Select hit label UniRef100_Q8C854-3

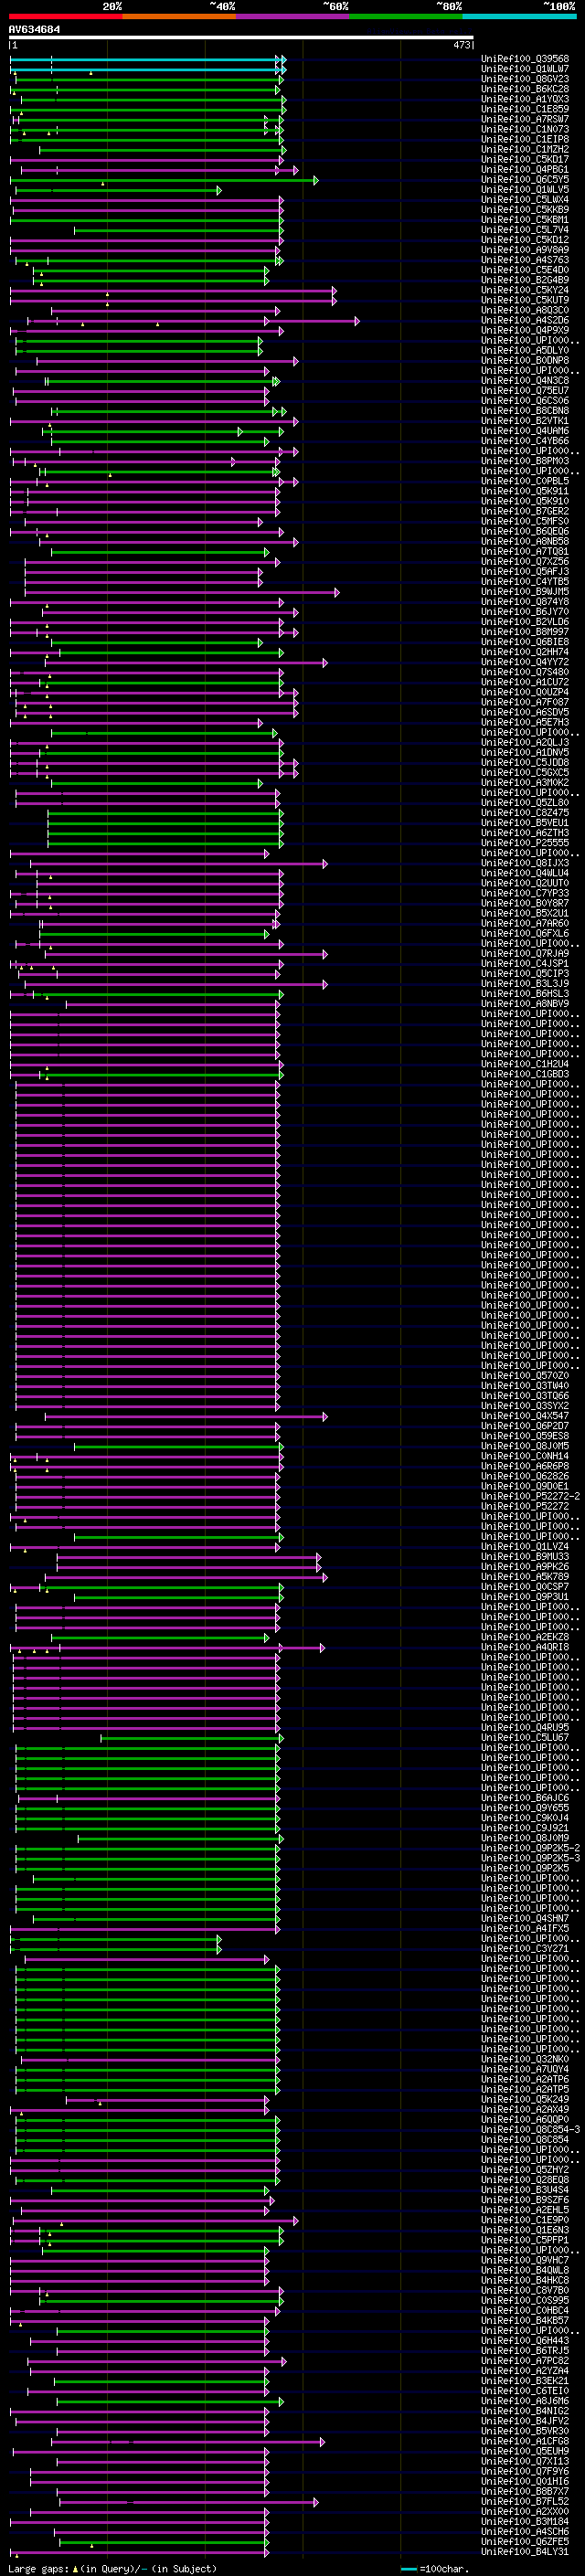click(531, 2130)
